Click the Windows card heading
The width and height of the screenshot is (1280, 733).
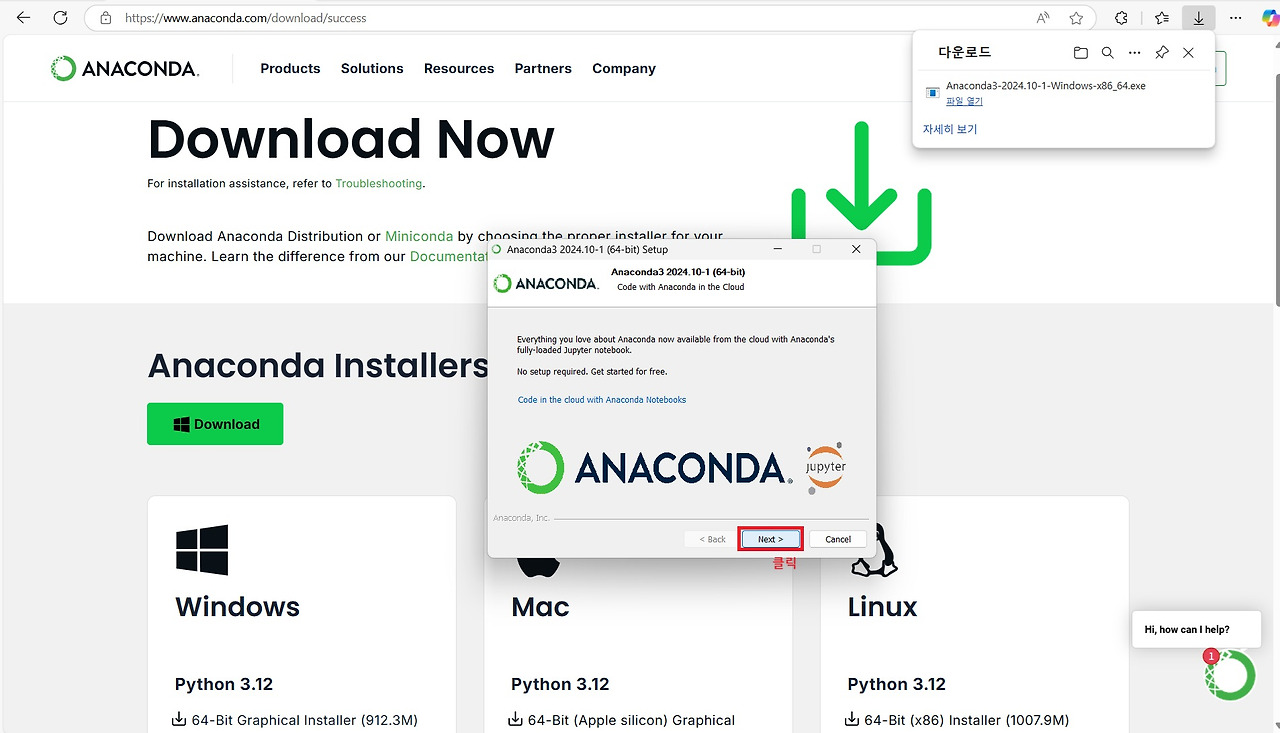(238, 607)
